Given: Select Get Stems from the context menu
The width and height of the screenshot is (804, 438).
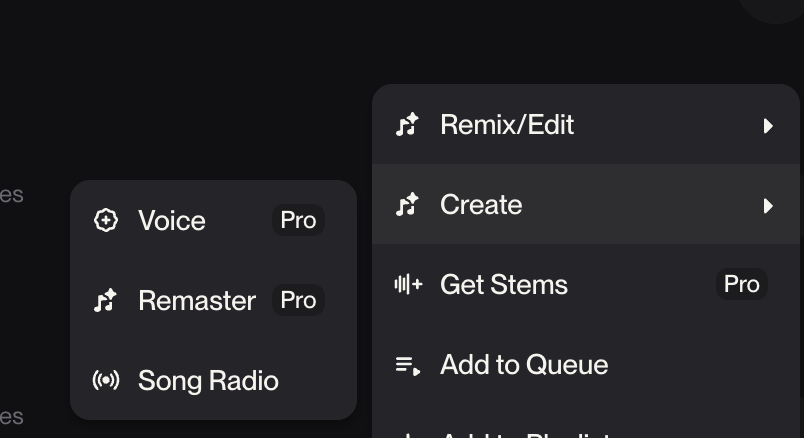Looking at the screenshot, I should tap(504, 285).
